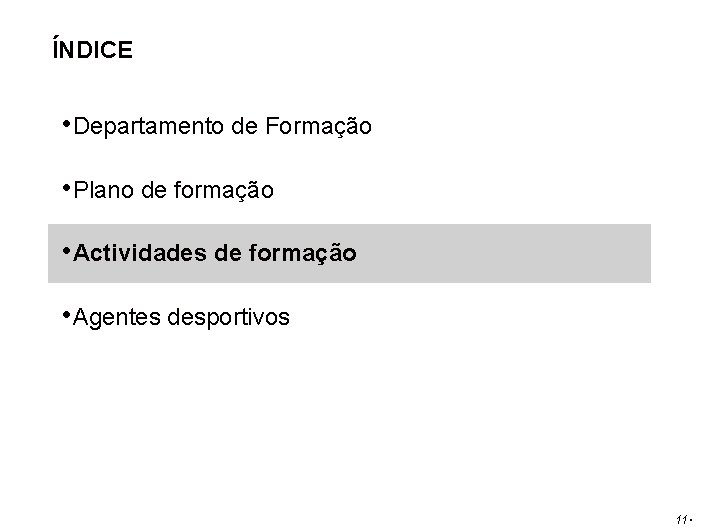706x529 pixels.
Task: Click the word Plano
Action: coord(104,190)
